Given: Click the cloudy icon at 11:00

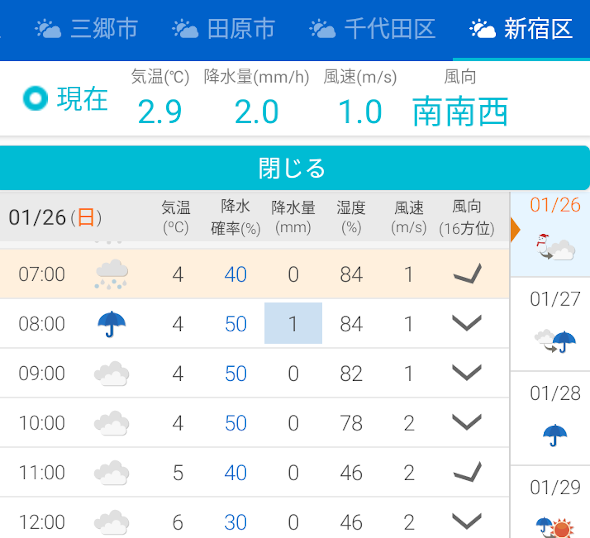Looking at the screenshot, I should (111, 473).
